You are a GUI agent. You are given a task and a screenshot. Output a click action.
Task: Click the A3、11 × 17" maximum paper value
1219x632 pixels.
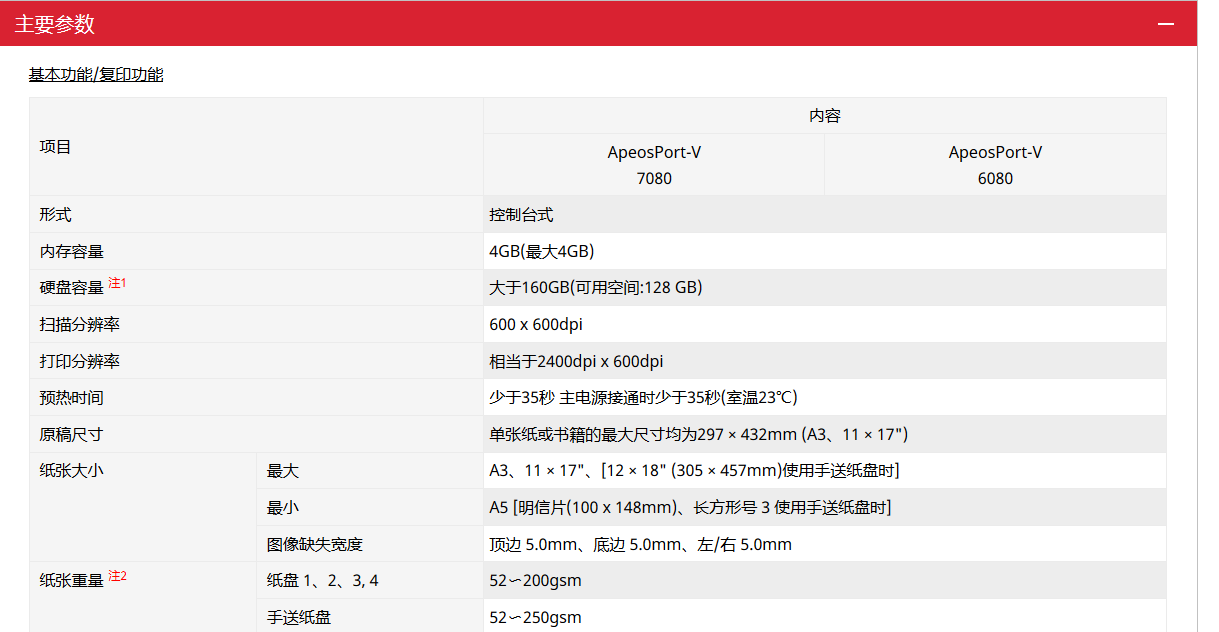694,471
